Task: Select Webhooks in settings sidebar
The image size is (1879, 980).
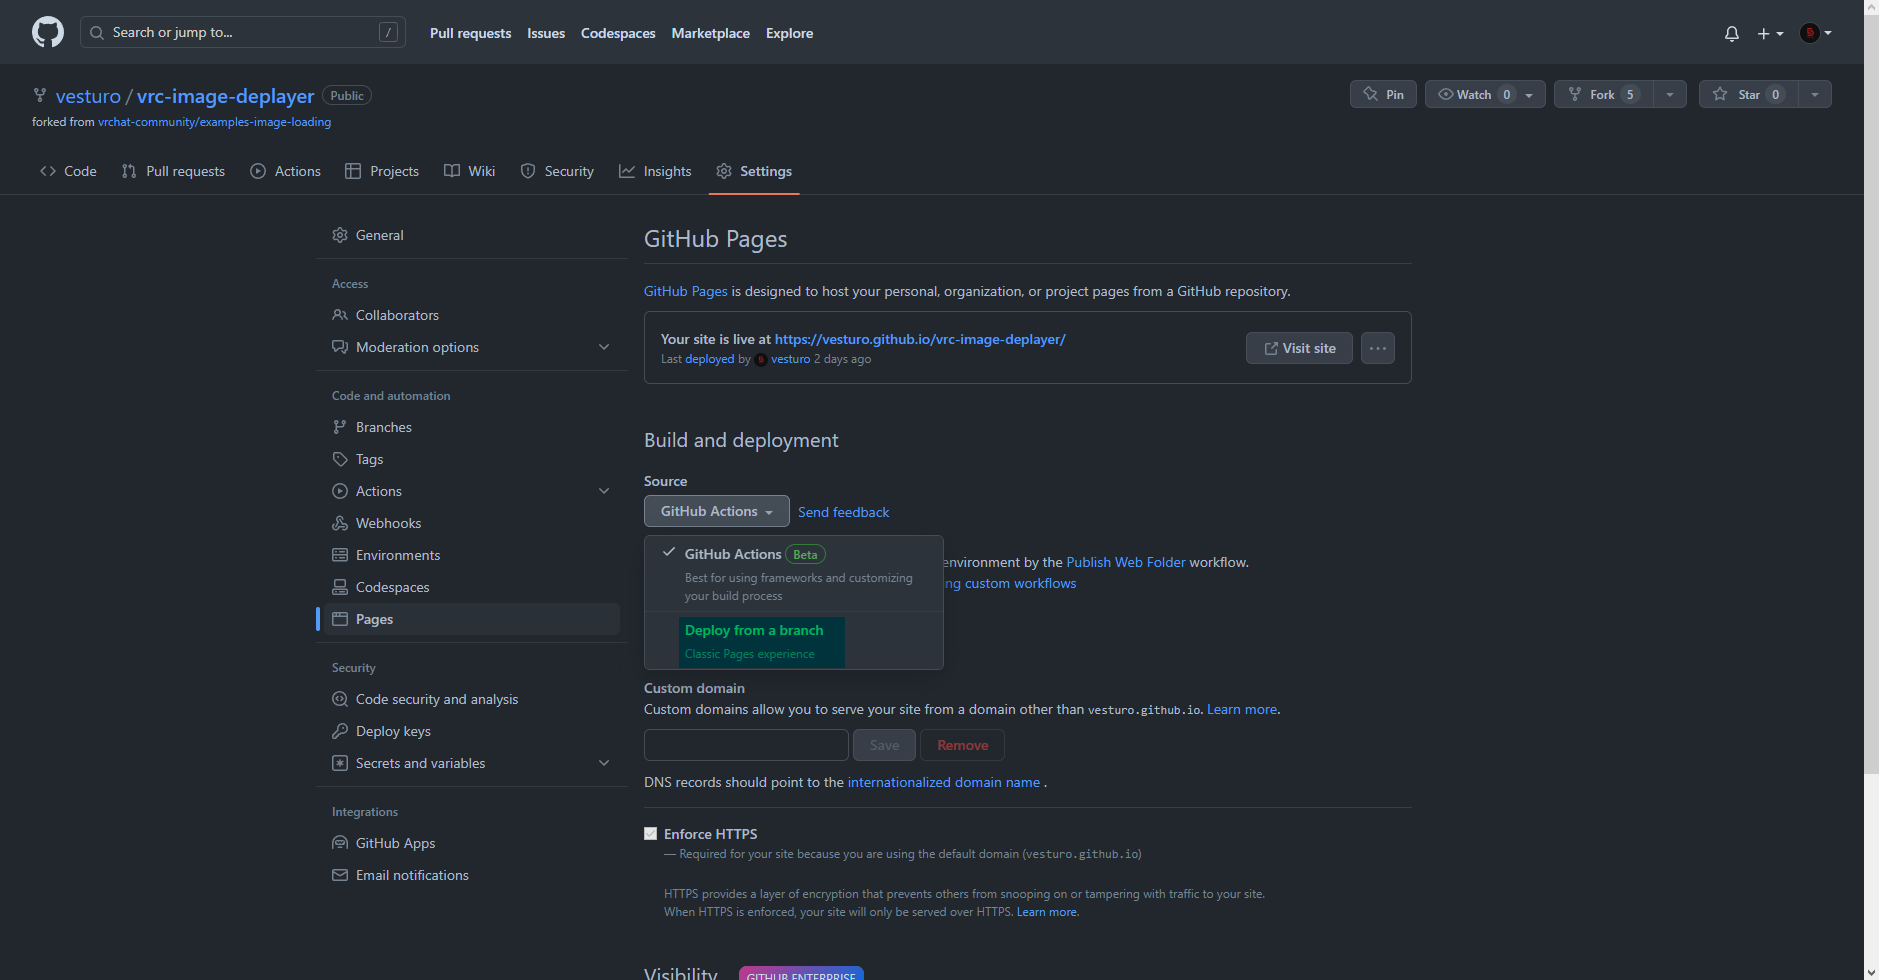Action: pos(472,523)
